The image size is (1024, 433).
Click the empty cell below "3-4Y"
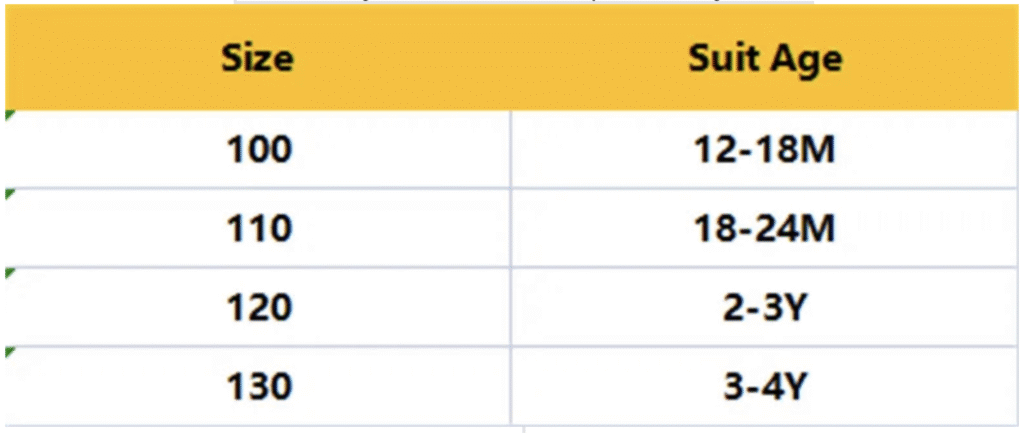[765, 429]
